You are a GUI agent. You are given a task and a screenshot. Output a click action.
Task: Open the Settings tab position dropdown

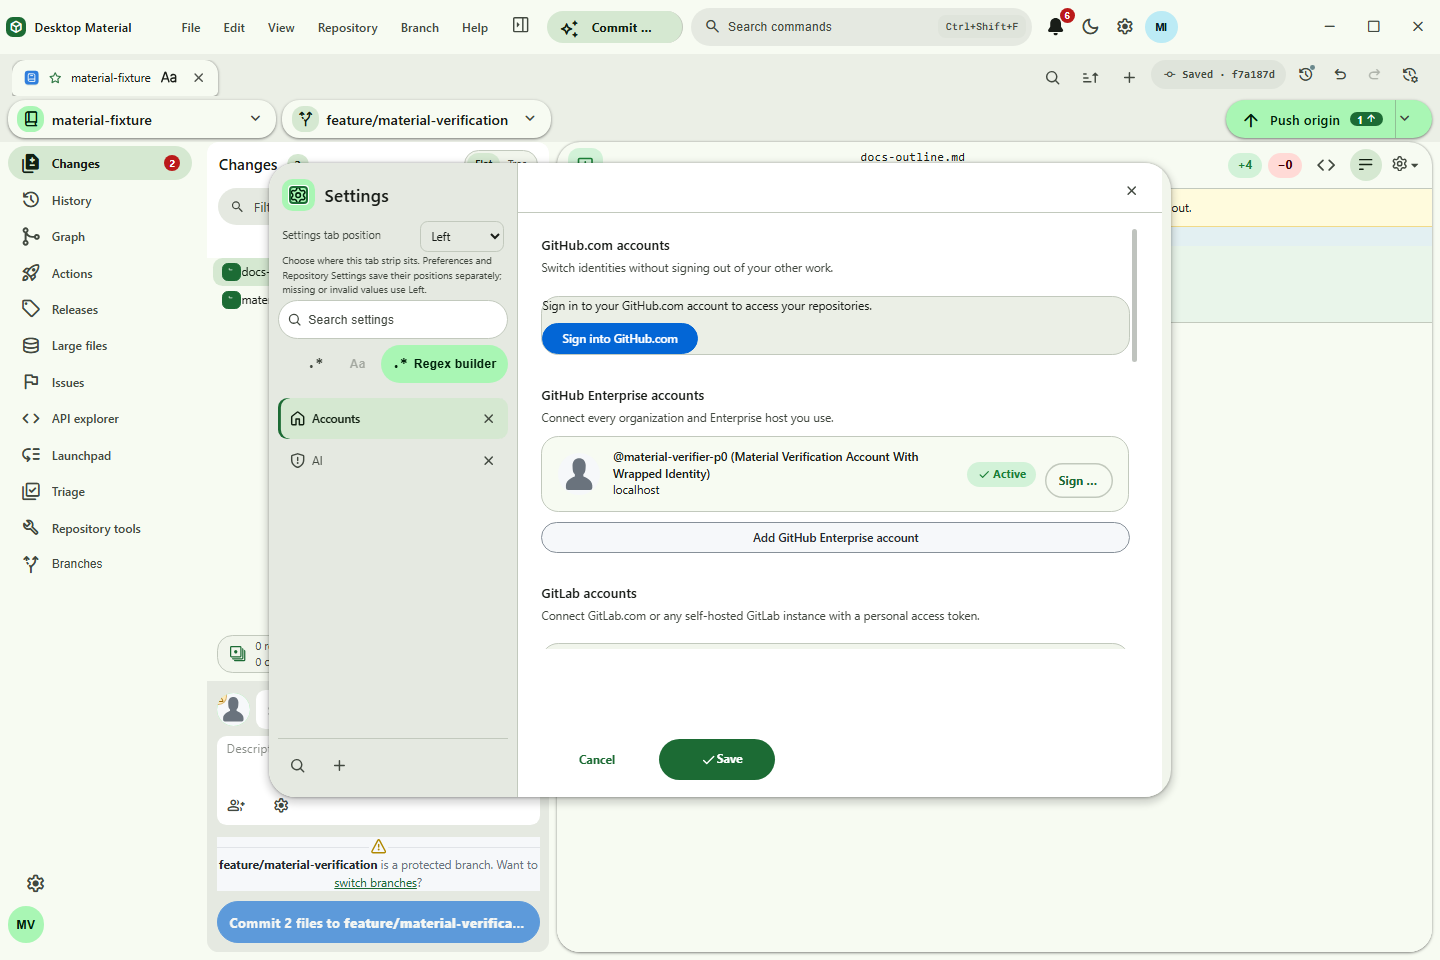pos(462,236)
